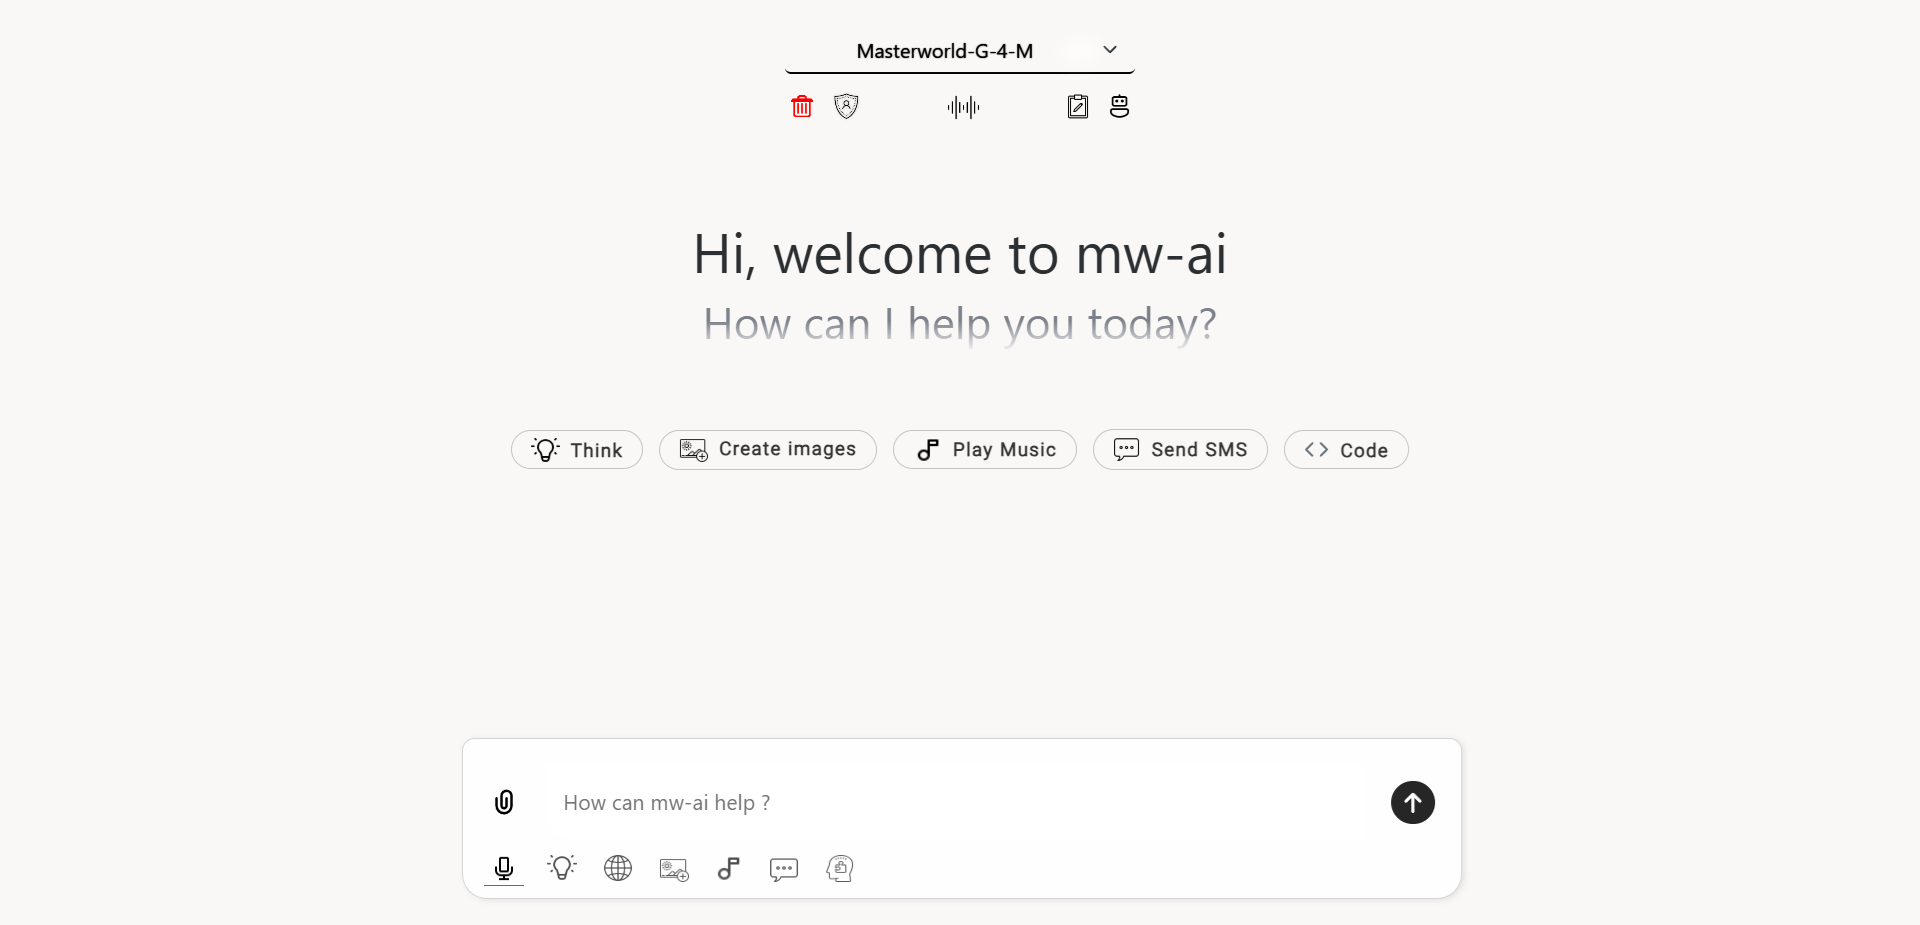
Task: Open the notes clipboard icon
Action: (x=1078, y=106)
